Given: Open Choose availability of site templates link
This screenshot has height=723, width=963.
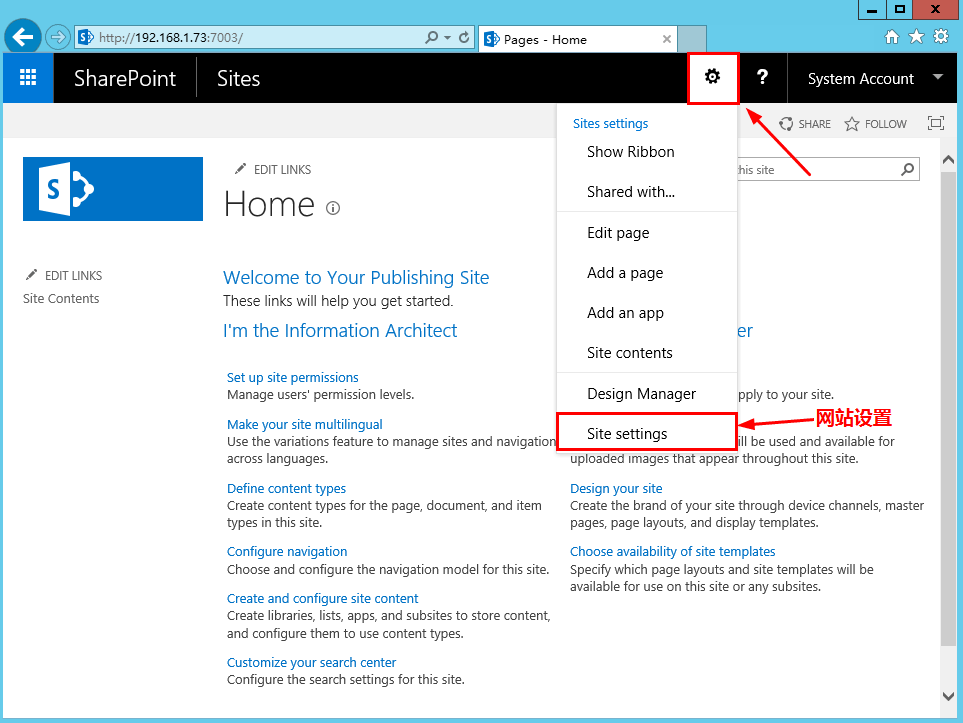Looking at the screenshot, I should point(673,552).
